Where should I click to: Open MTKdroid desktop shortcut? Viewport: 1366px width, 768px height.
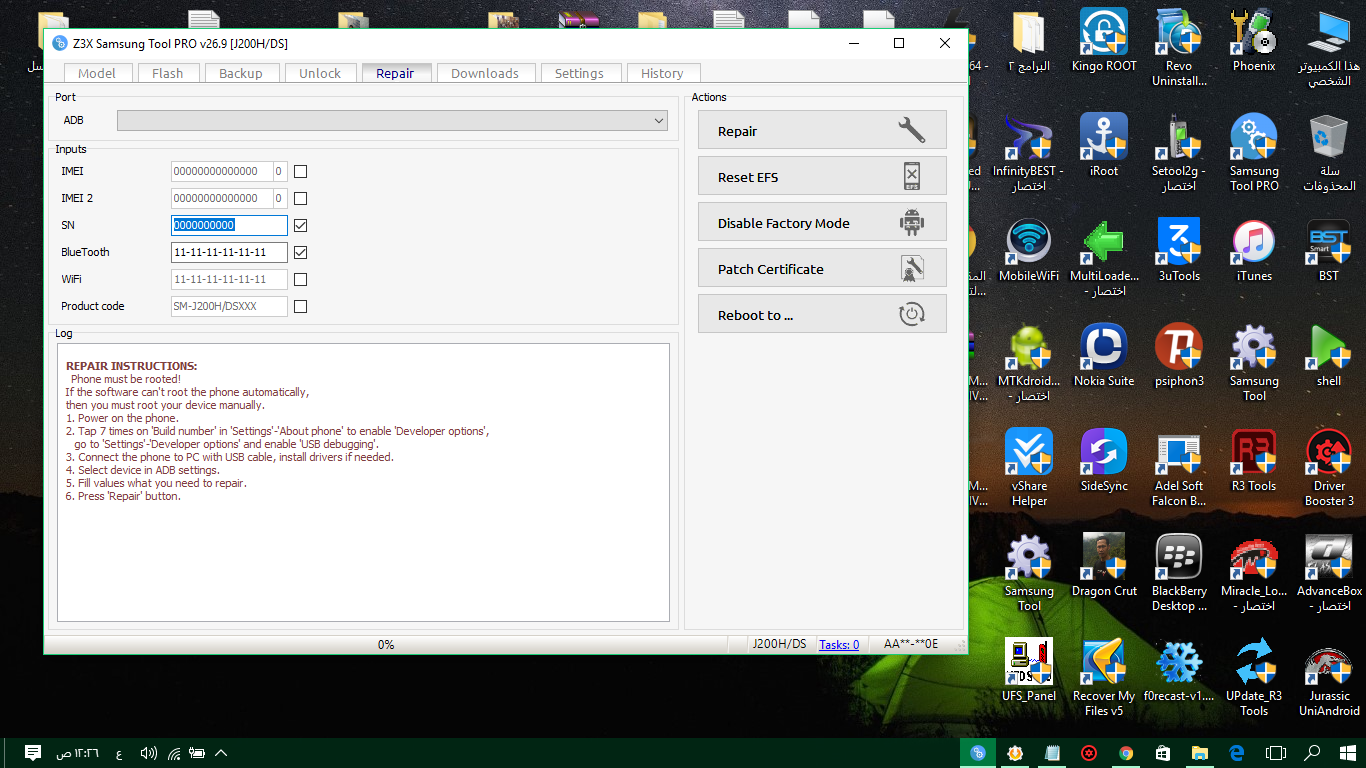point(1029,363)
